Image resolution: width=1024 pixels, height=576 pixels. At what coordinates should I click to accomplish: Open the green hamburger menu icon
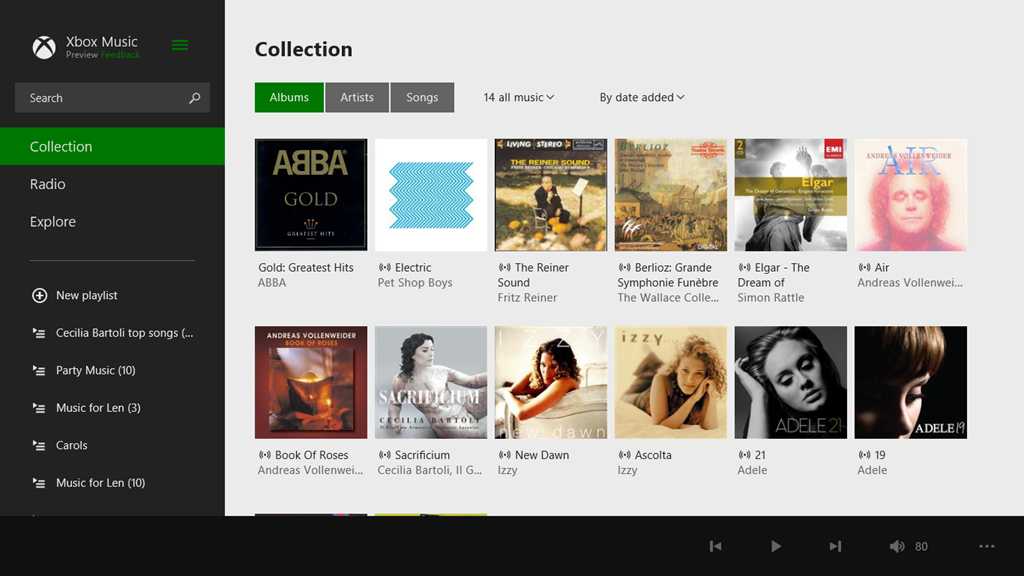180,45
